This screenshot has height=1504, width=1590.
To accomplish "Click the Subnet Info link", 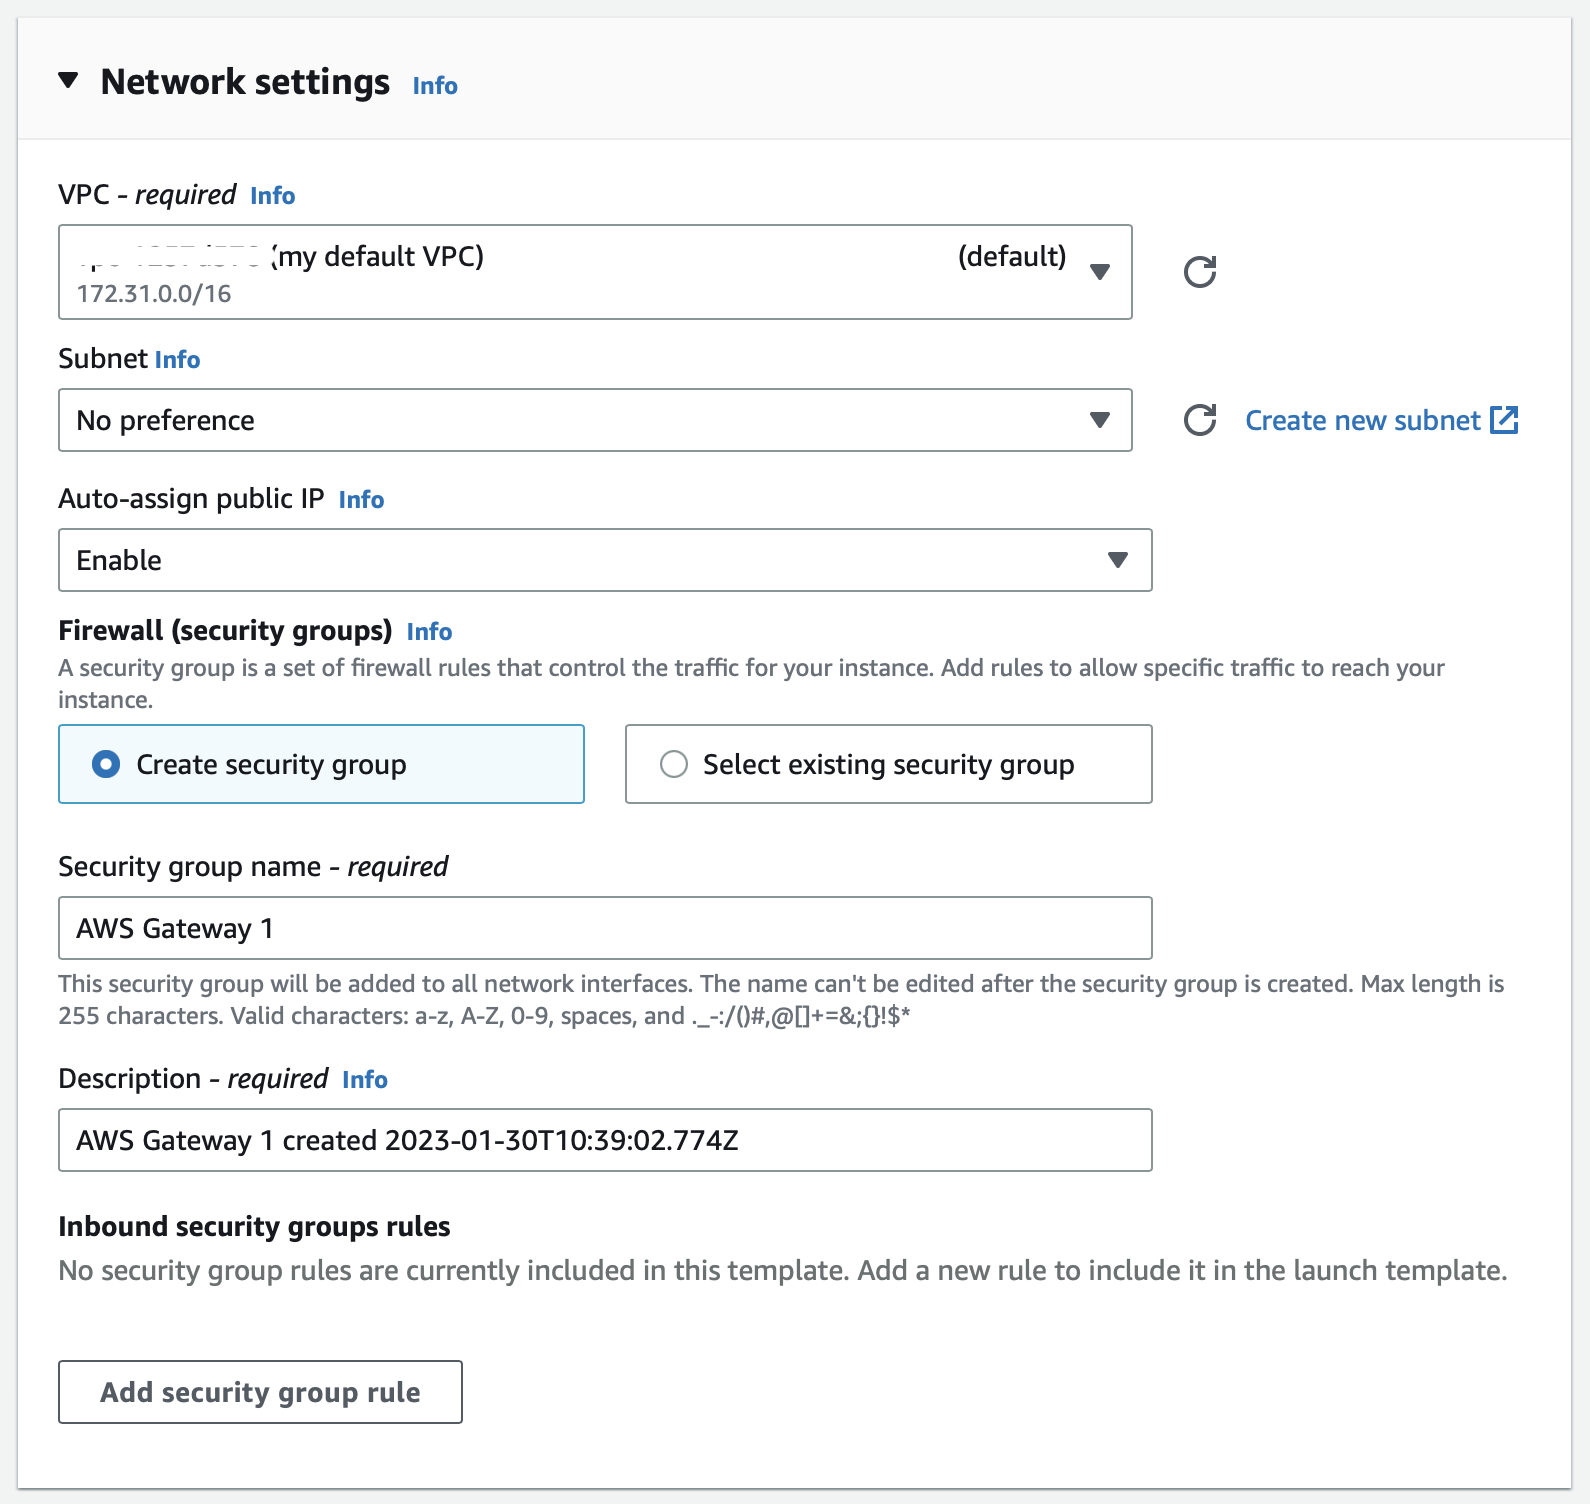I will [x=177, y=359].
